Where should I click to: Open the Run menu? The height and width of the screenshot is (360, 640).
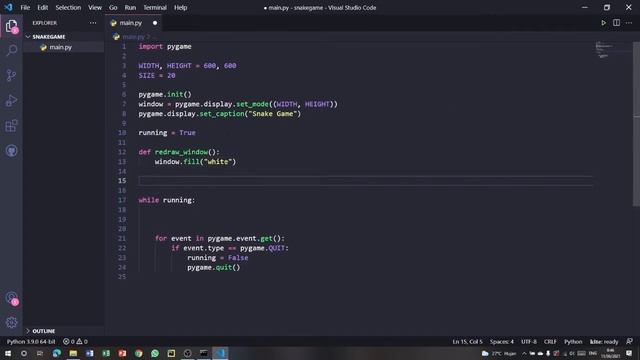coord(130,7)
